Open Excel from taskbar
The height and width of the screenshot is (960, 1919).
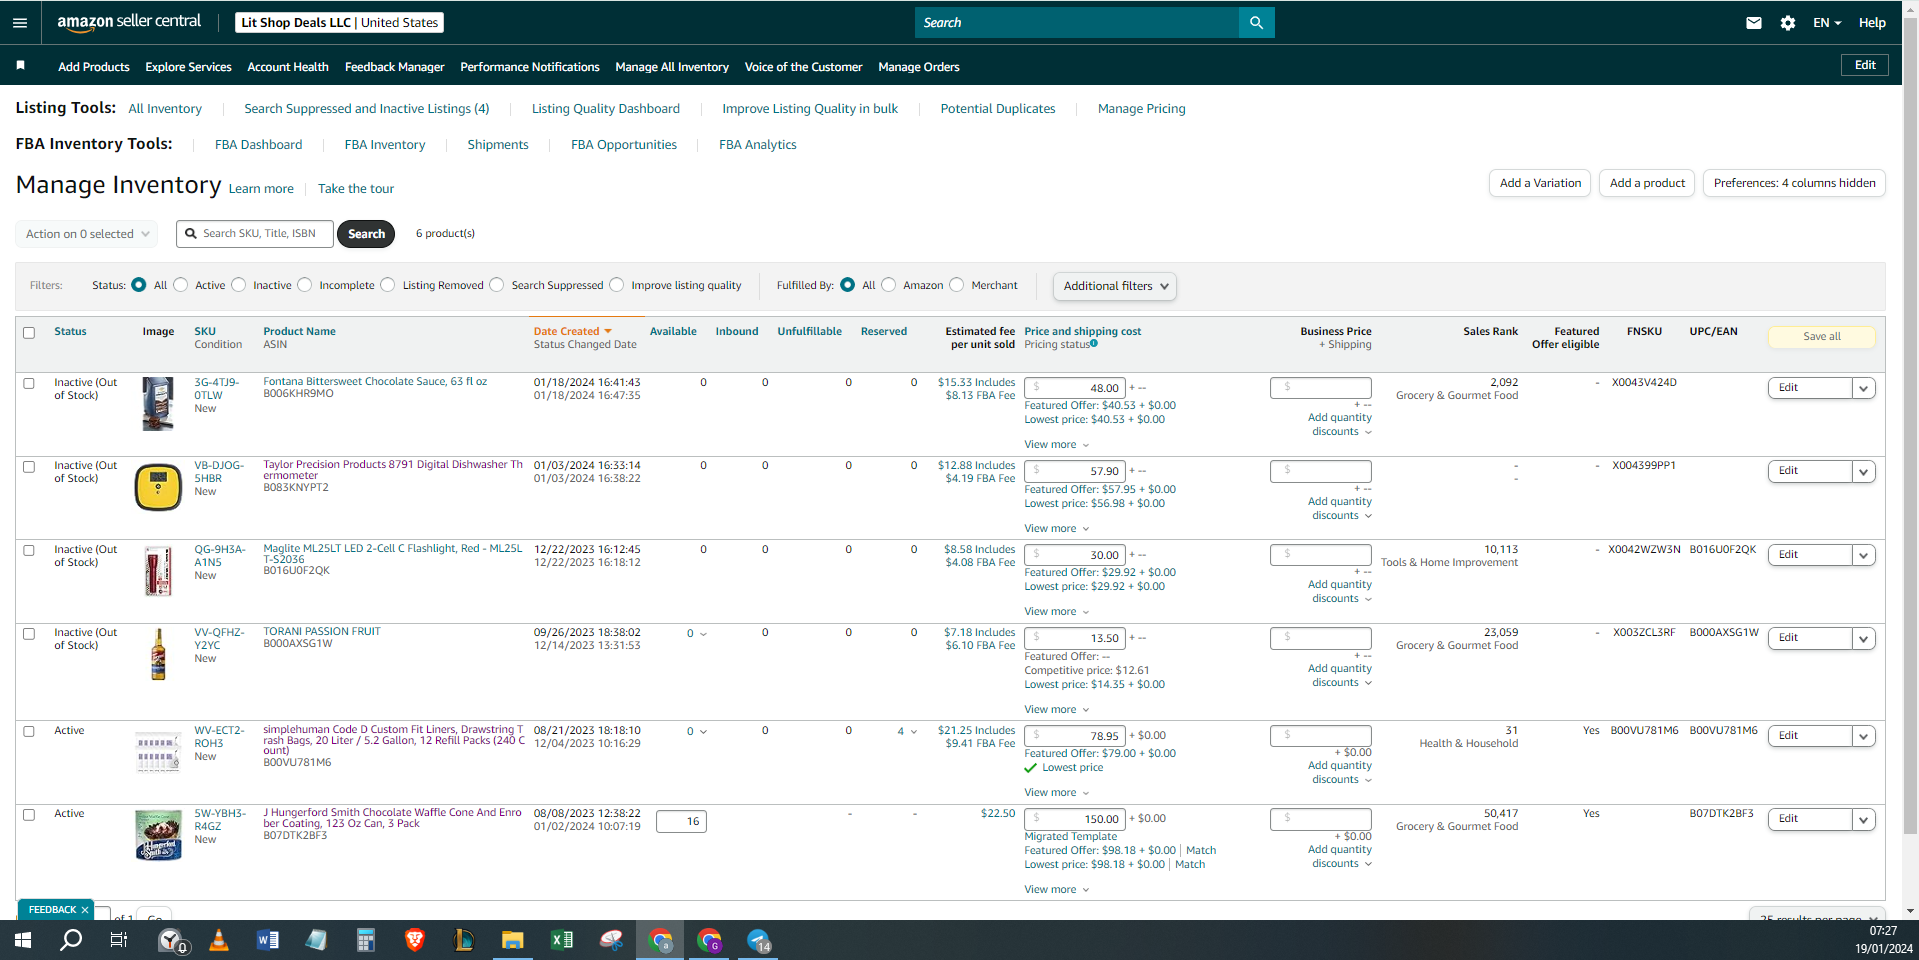pos(561,940)
